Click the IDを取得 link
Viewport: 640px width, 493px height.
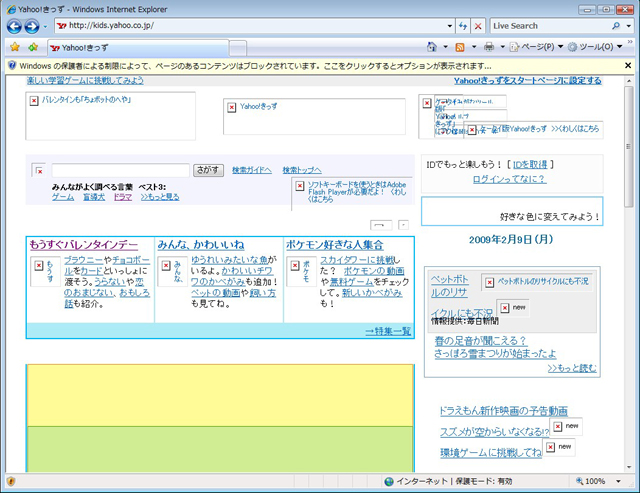(x=530, y=164)
